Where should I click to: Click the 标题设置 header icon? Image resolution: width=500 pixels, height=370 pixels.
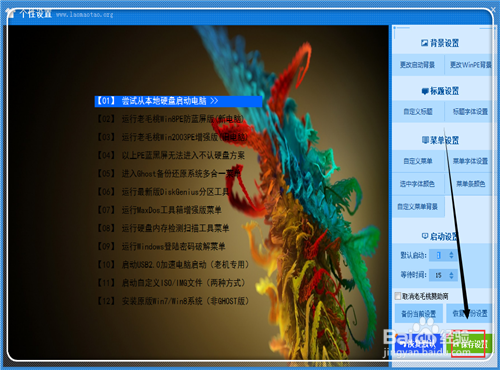click(425, 91)
